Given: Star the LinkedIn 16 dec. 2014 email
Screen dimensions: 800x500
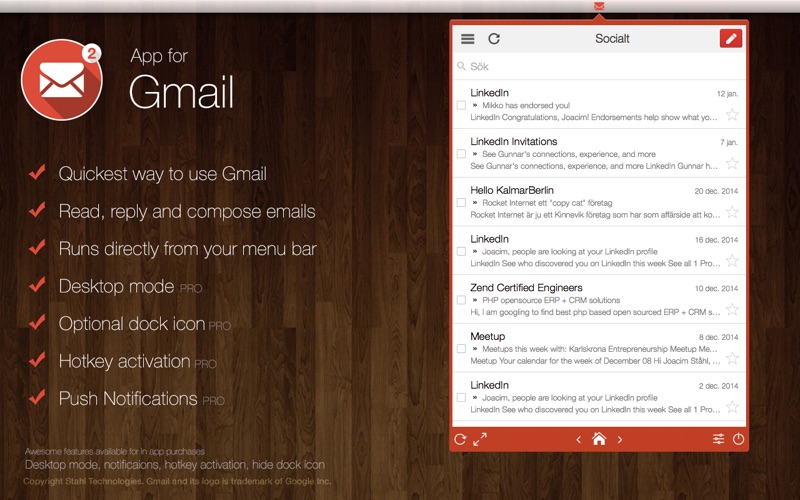Looking at the screenshot, I should pos(732,261).
